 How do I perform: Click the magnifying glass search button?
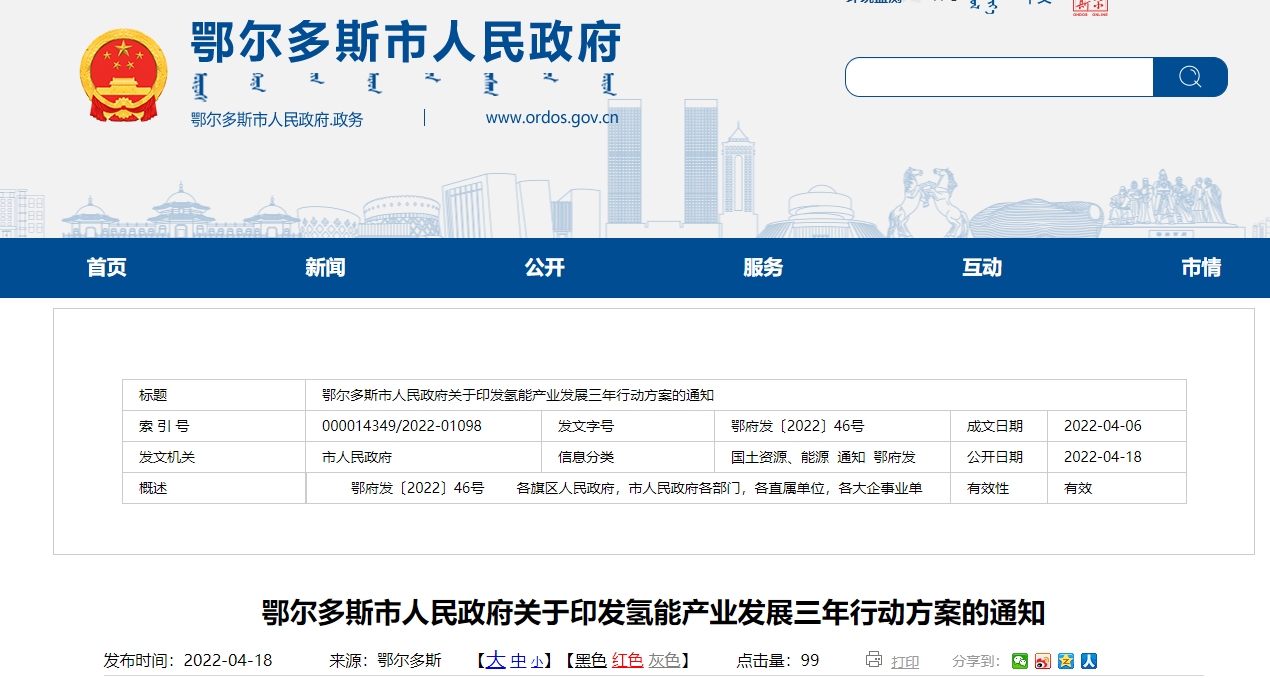tap(1189, 77)
